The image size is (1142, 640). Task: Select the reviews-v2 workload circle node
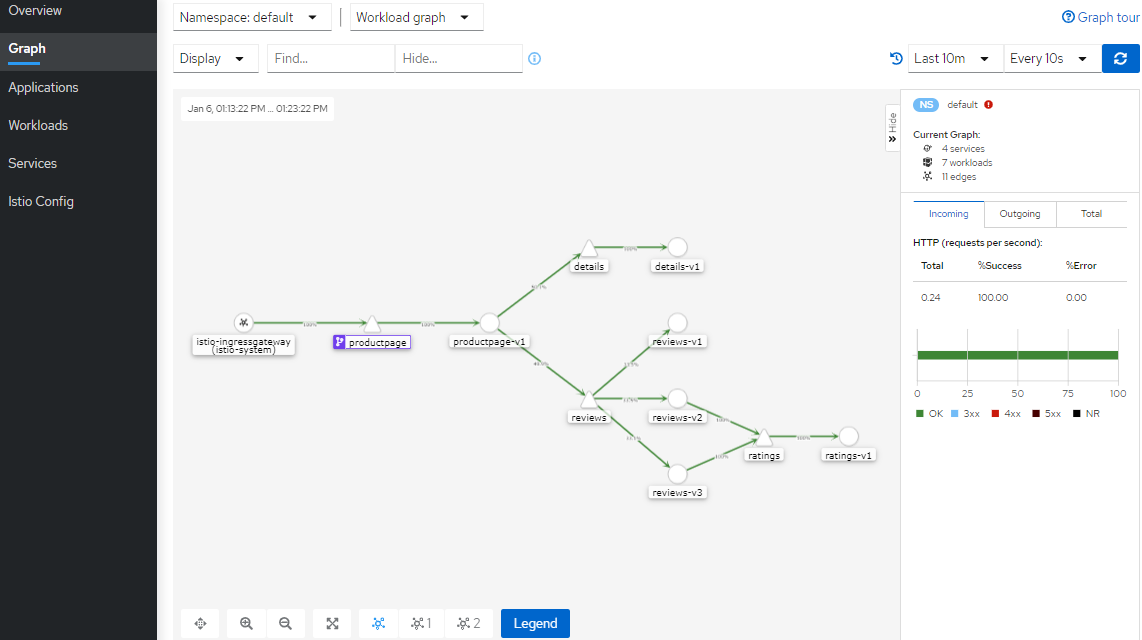pyautogui.click(x=677, y=398)
